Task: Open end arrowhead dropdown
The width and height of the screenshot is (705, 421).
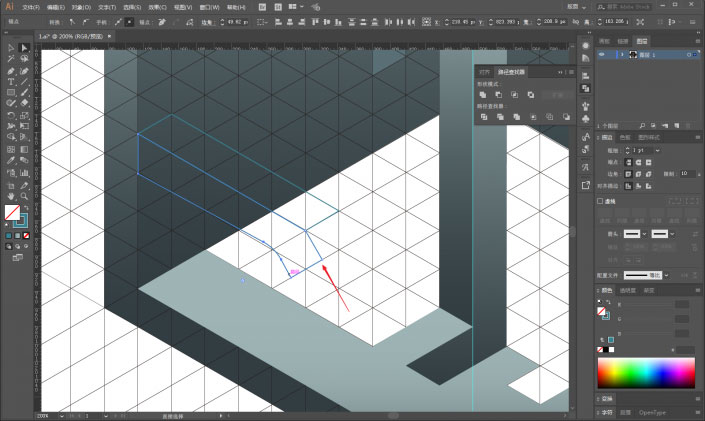Action: coord(672,234)
